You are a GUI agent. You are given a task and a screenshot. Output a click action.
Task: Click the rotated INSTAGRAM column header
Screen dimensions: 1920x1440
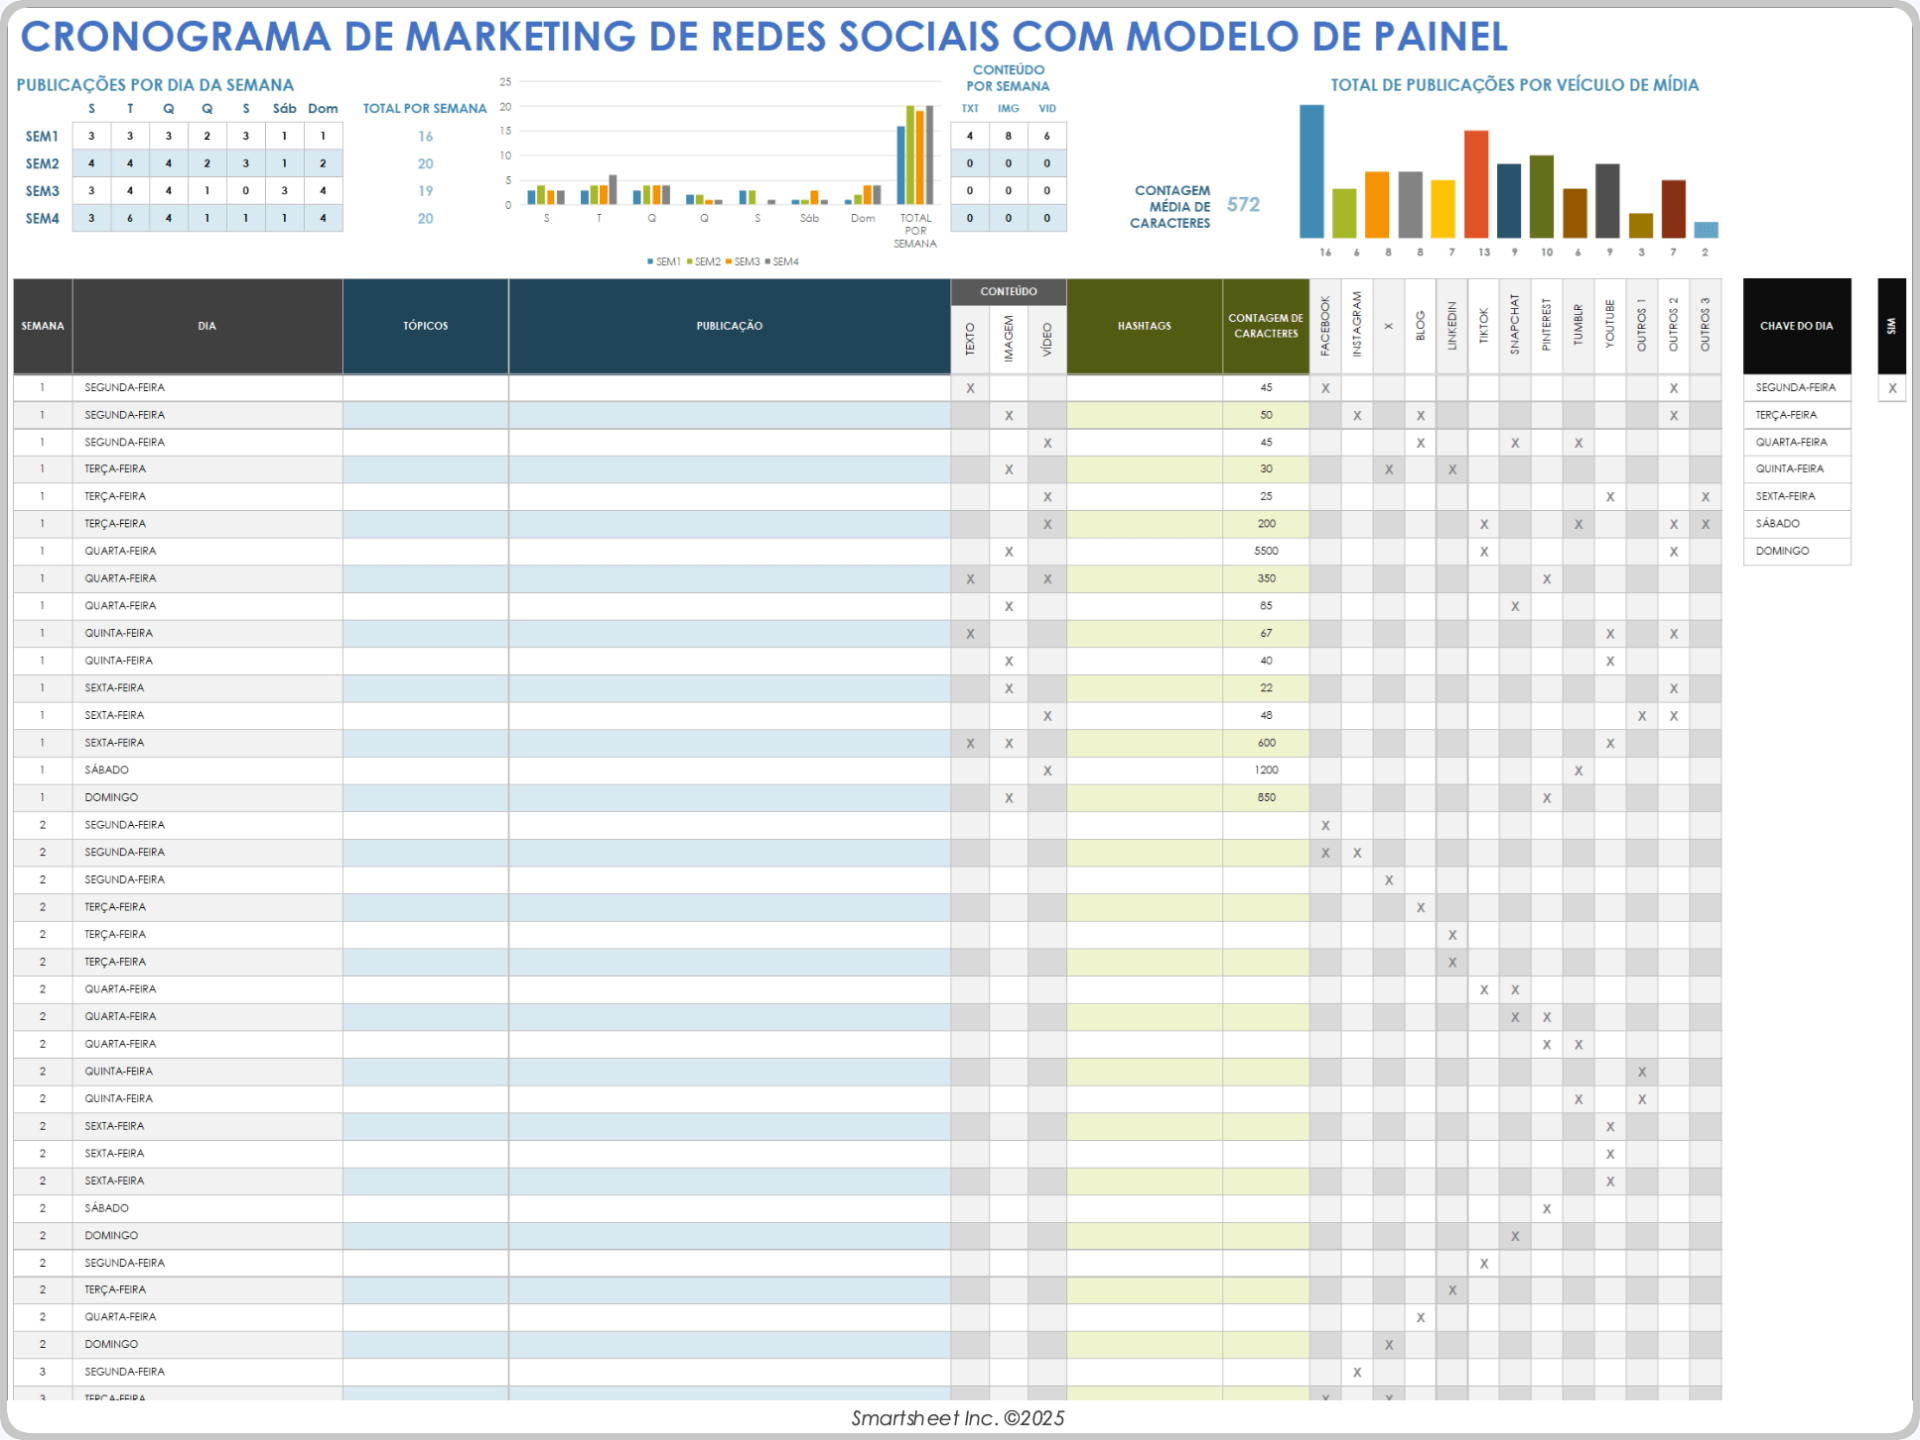pyautogui.click(x=1357, y=326)
